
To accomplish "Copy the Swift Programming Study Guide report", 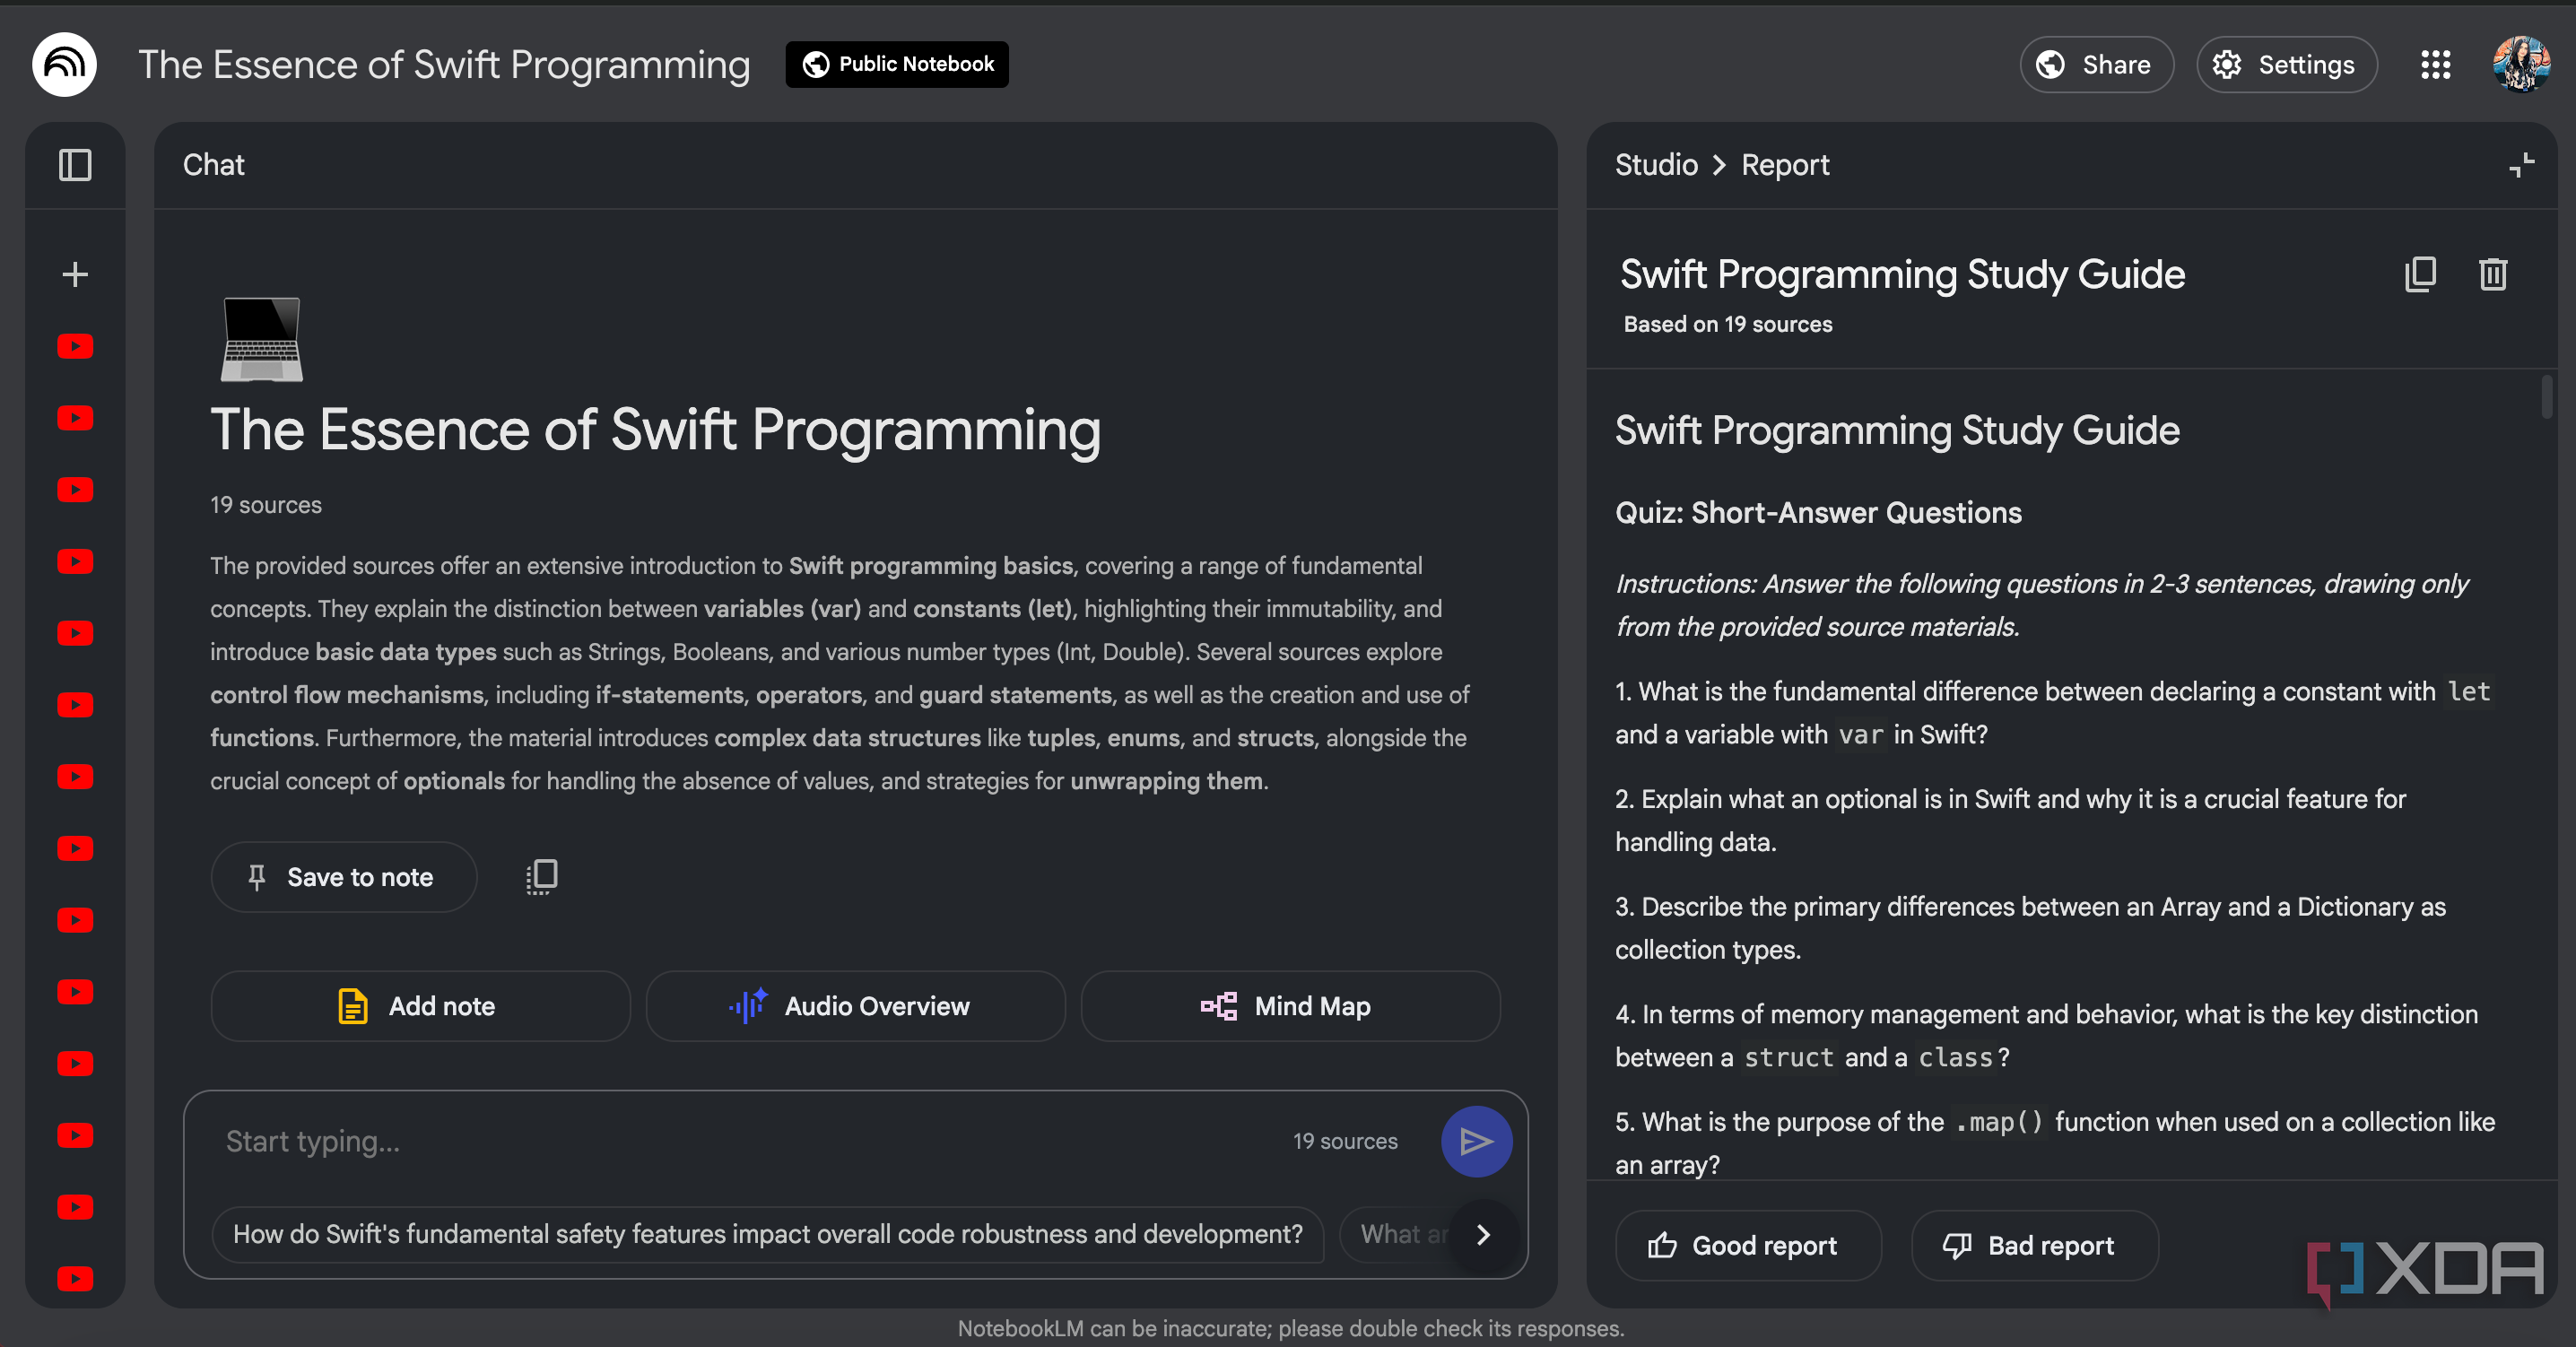I will (2420, 274).
